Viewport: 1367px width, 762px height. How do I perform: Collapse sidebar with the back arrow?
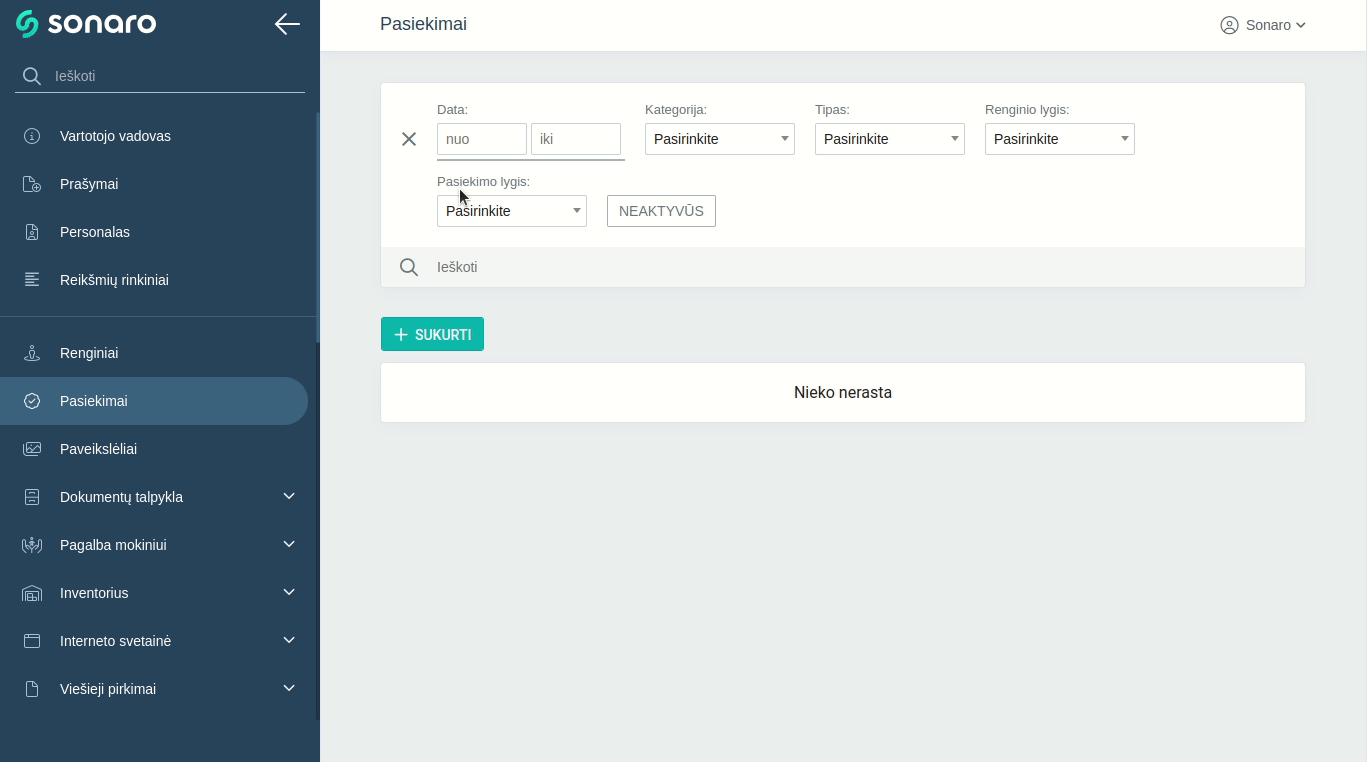[287, 24]
